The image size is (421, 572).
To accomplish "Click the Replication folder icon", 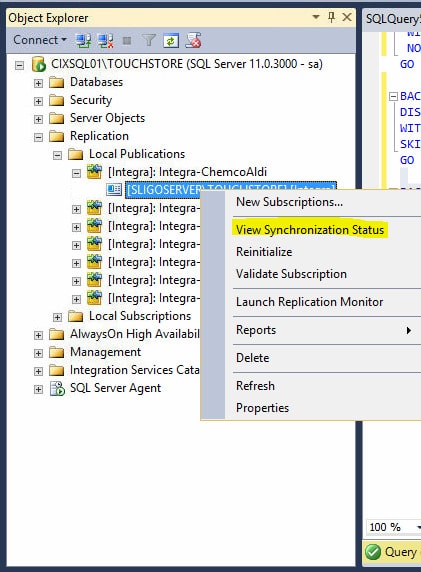I will 57,136.
